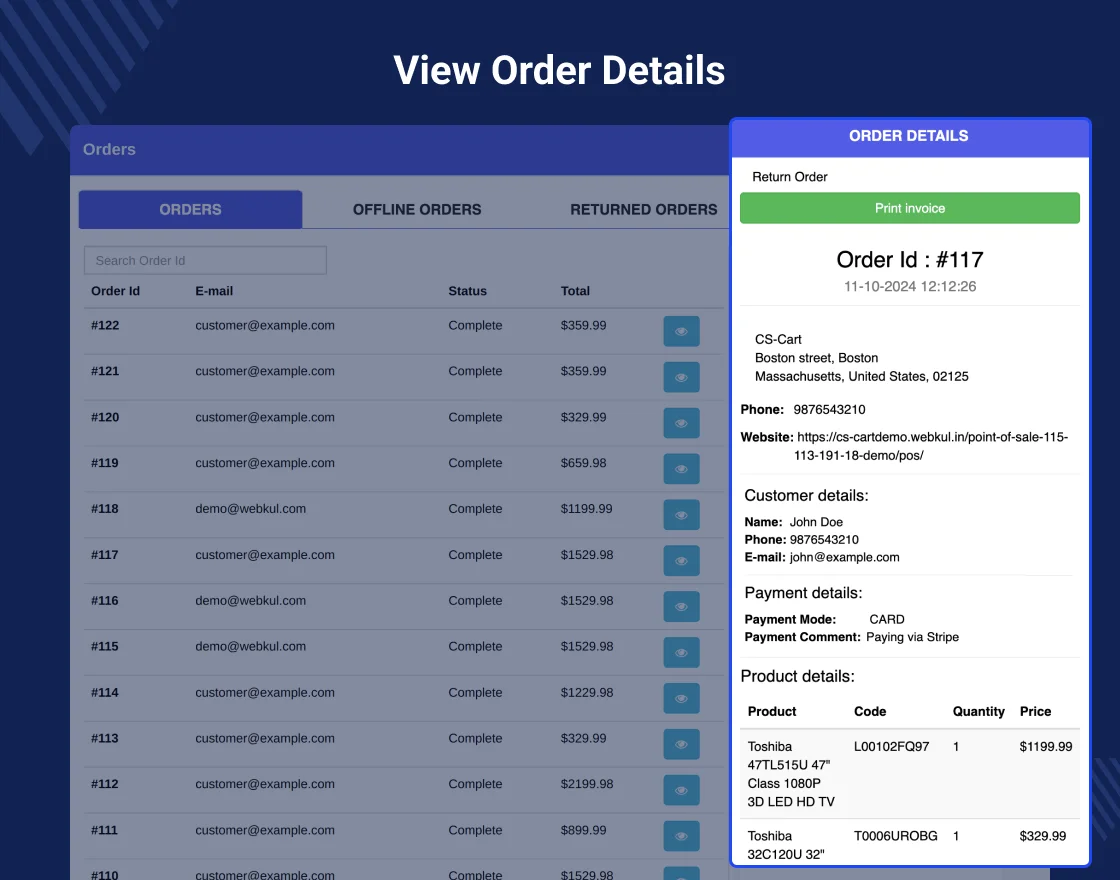Open eye icon for order #120
The width and height of the screenshot is (1120, 880).
(681, 423)
